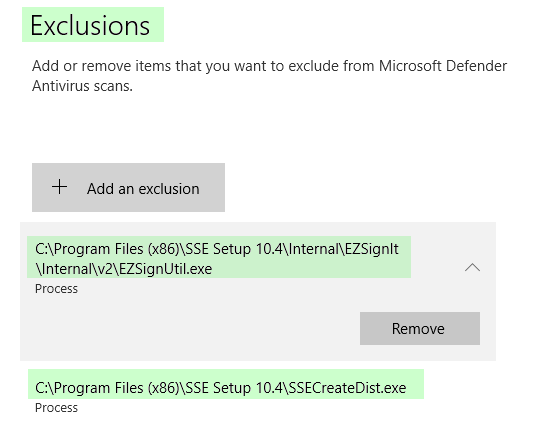Remove the EZSignUtil.exe exclusion
Screen dimensions: 533x434
(420, 328)
